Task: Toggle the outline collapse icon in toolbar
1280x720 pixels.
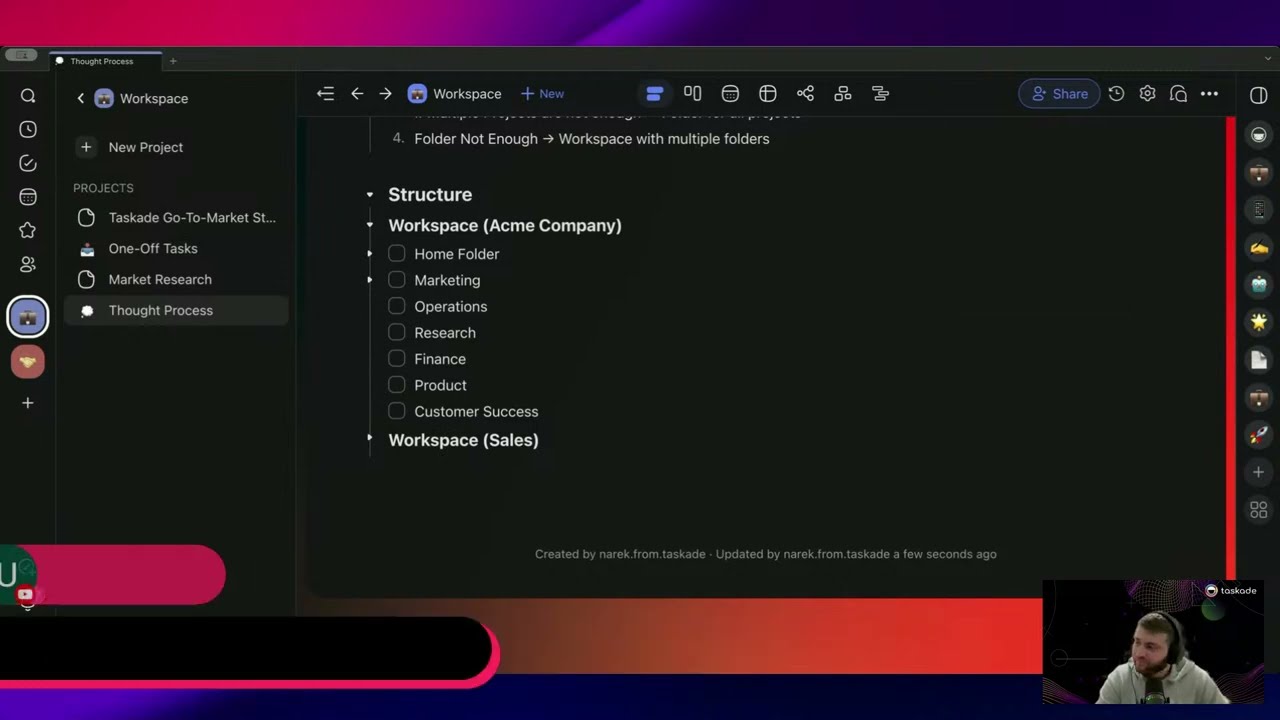Action: [325, 93]
